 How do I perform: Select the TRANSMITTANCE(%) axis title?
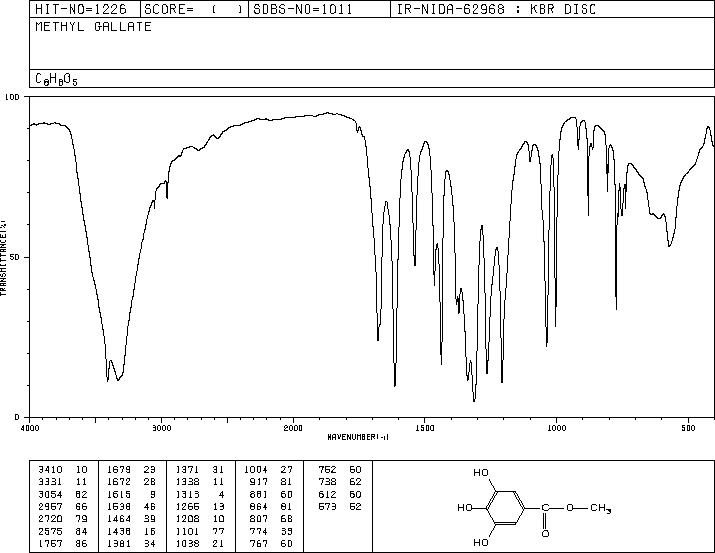[x=3, y=258]
